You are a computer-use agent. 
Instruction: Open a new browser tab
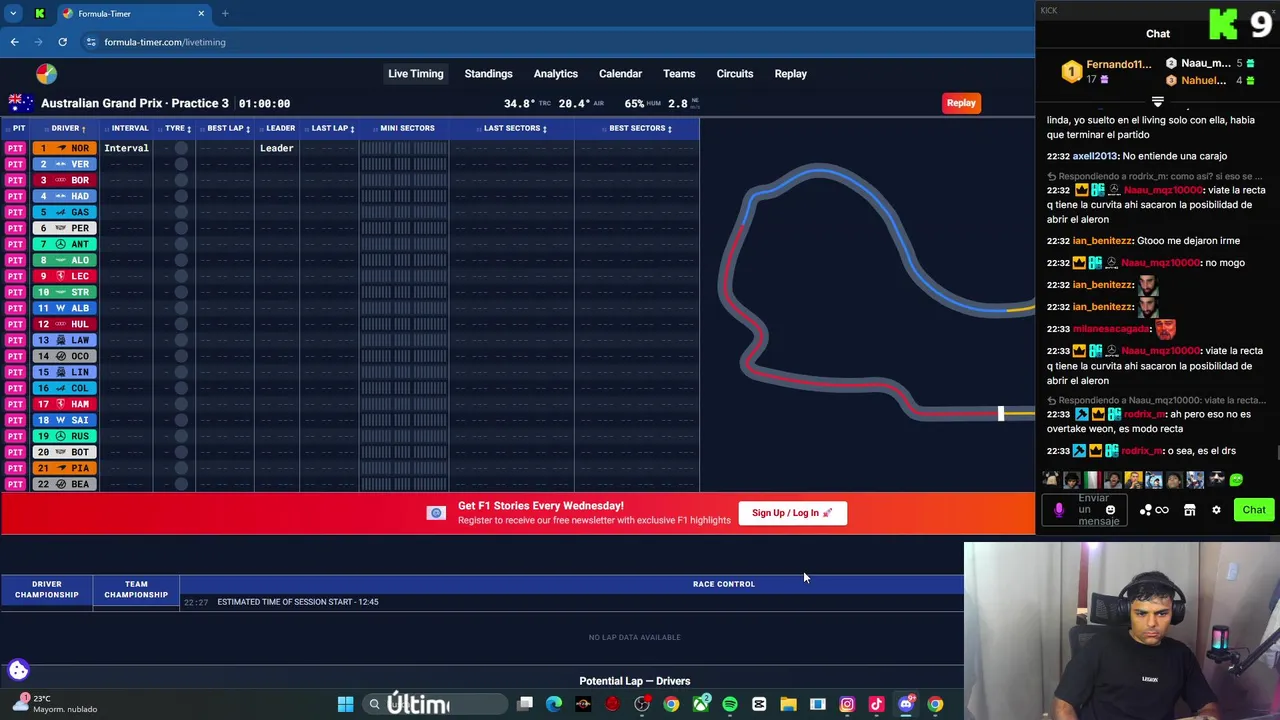pos(225,14)
